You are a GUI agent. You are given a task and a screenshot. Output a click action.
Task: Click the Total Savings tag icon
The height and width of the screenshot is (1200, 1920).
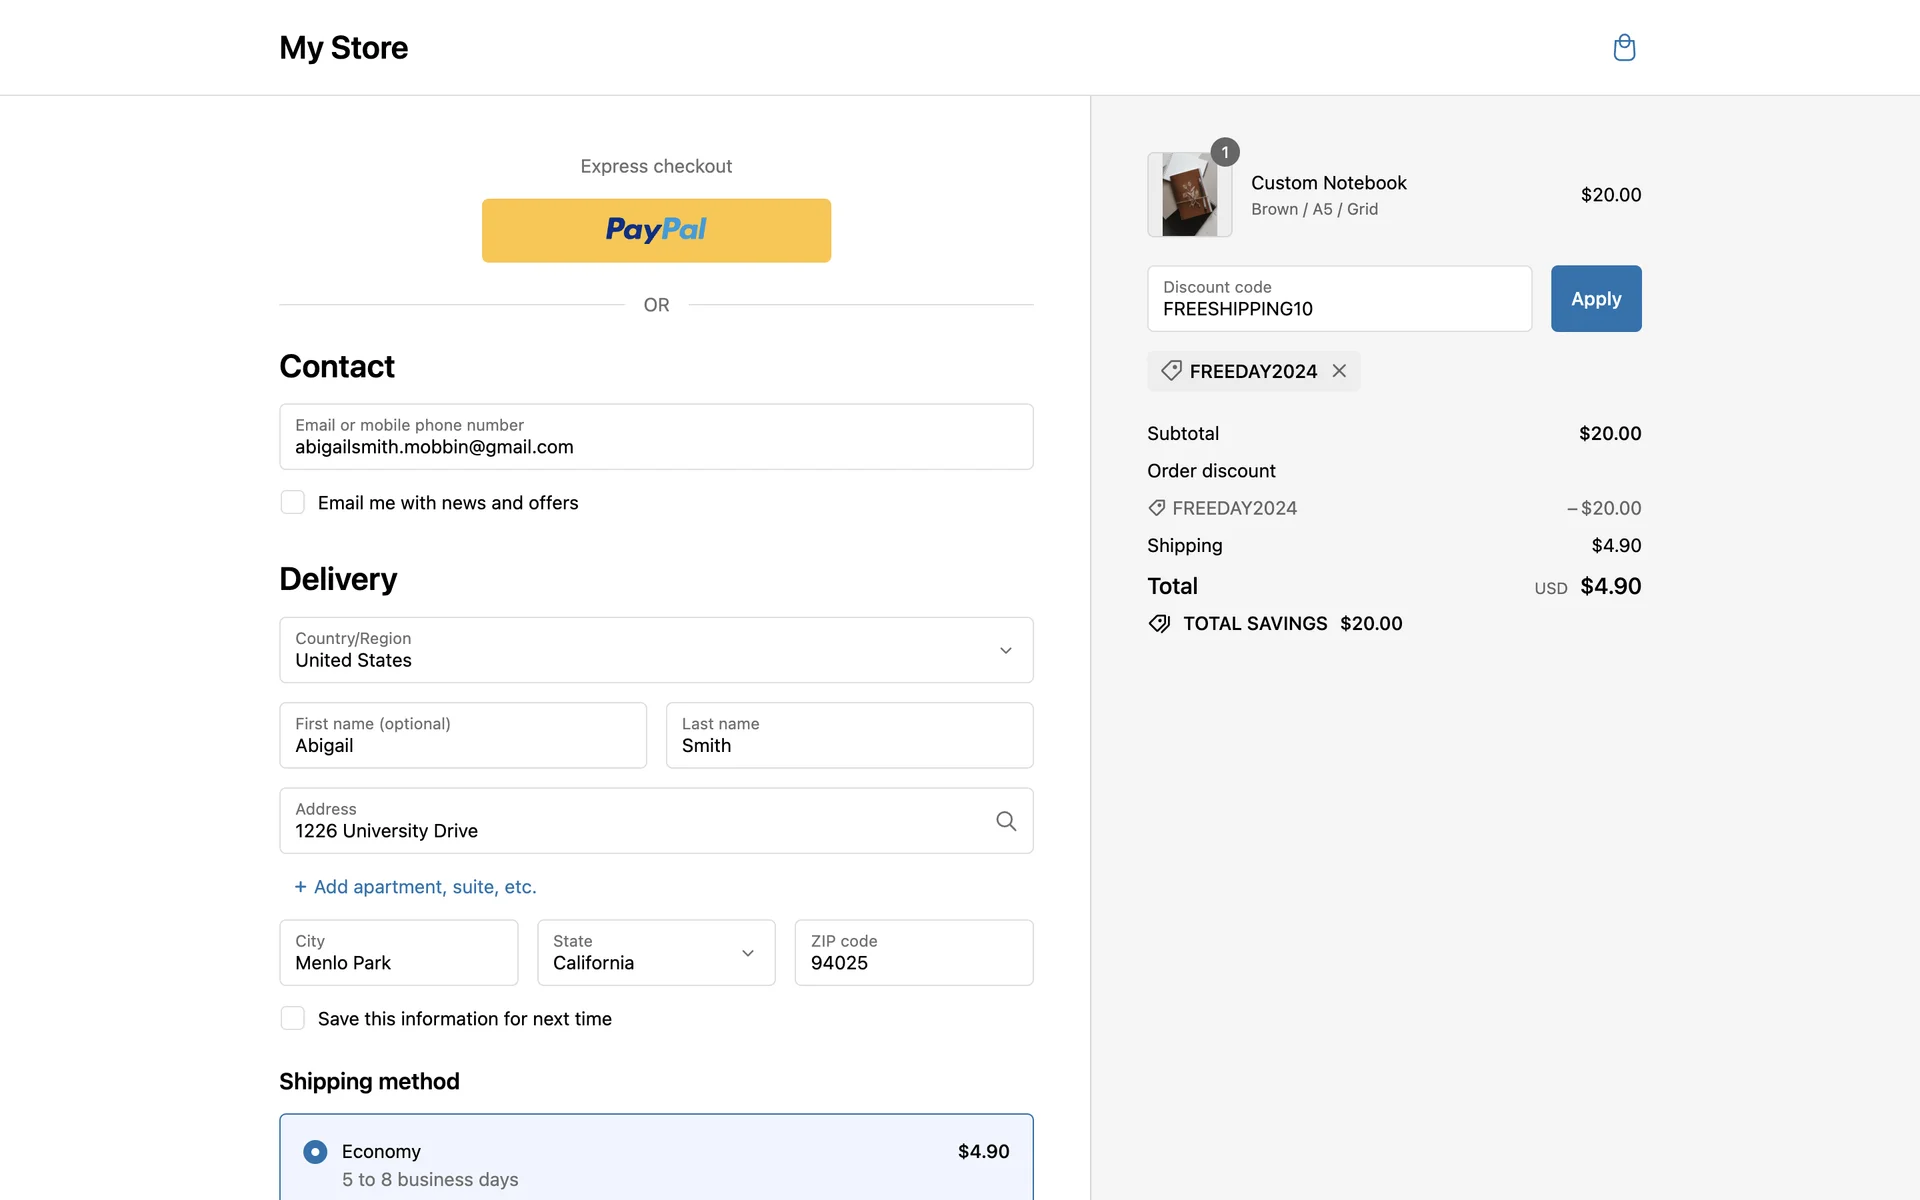1159,624
